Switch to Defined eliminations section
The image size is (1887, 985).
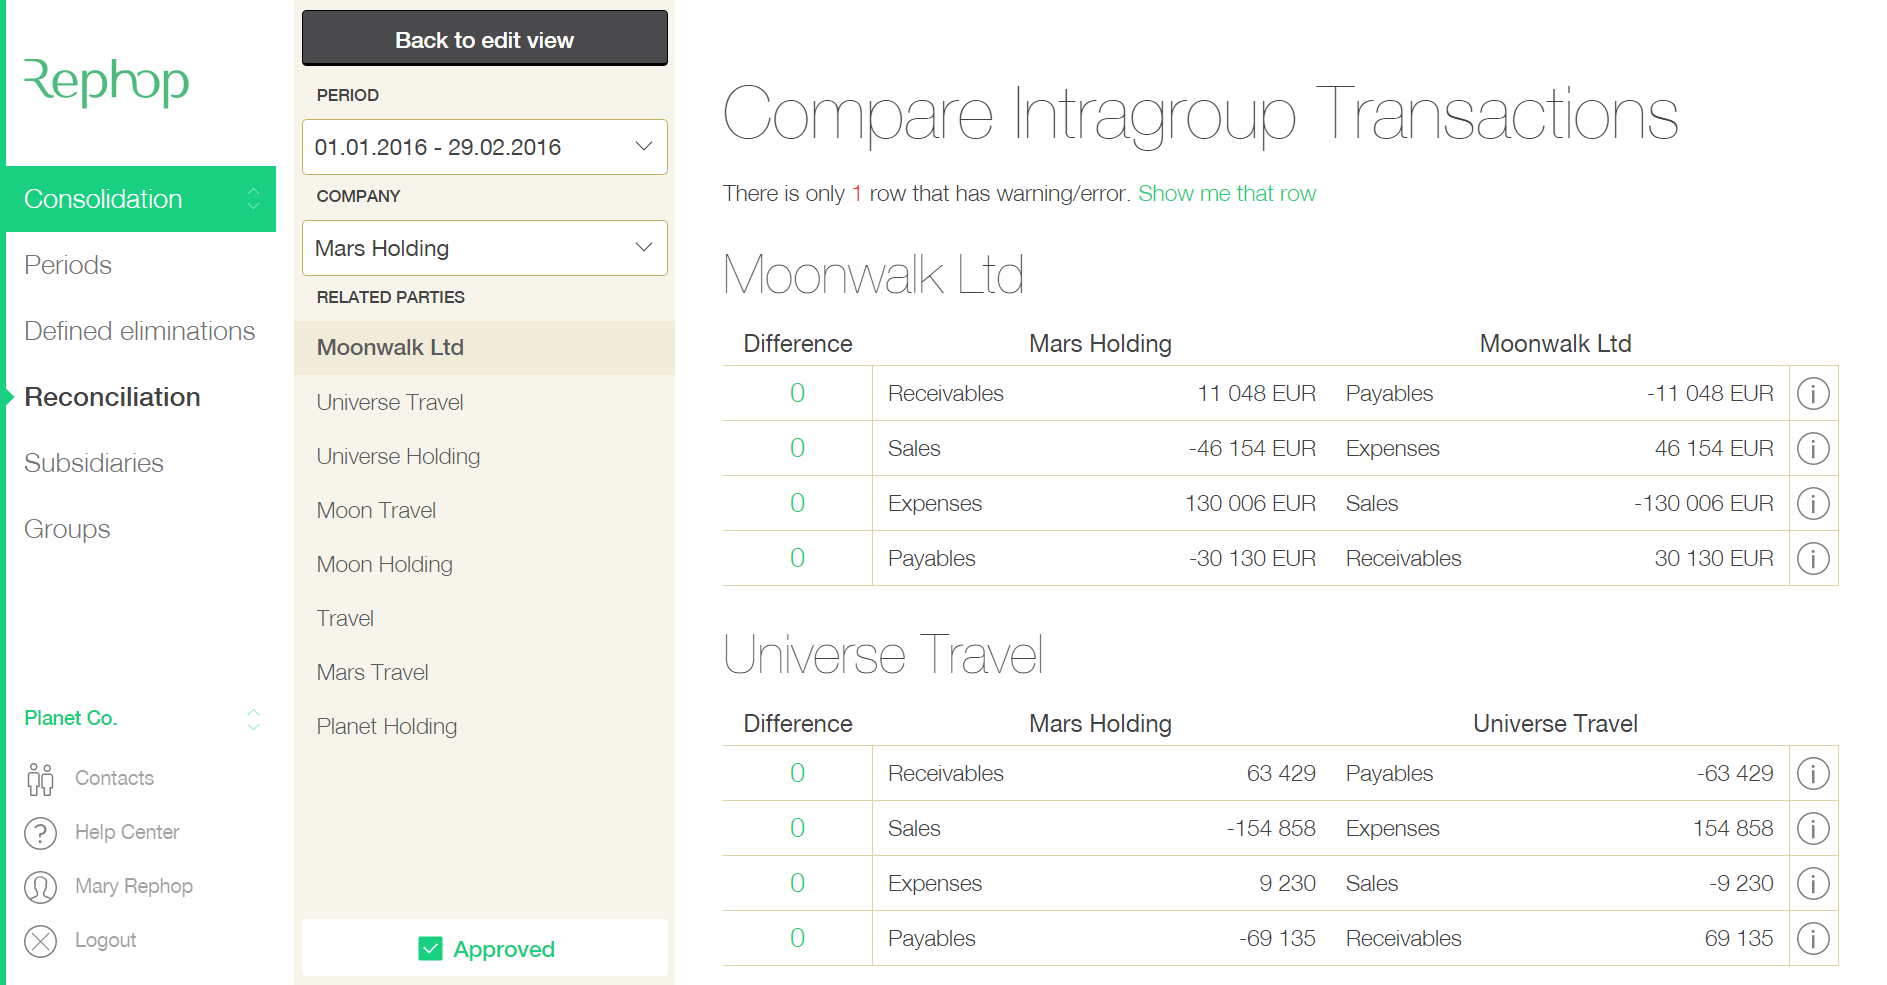point(139,330)
